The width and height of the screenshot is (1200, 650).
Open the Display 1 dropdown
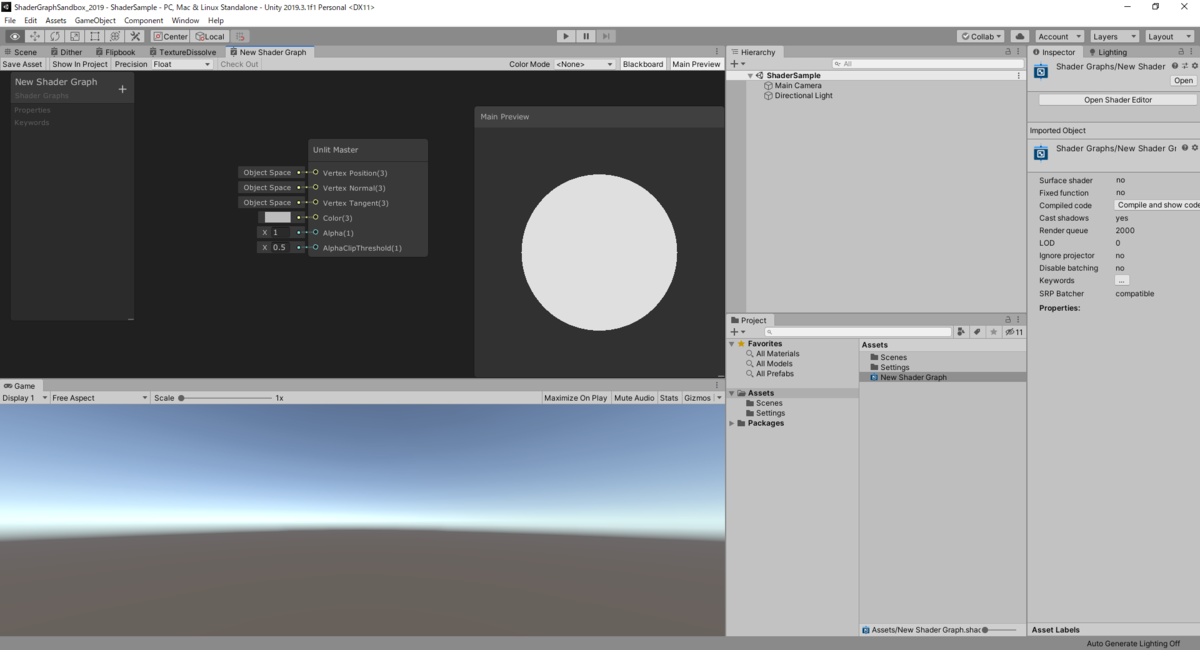pos(25,398)
